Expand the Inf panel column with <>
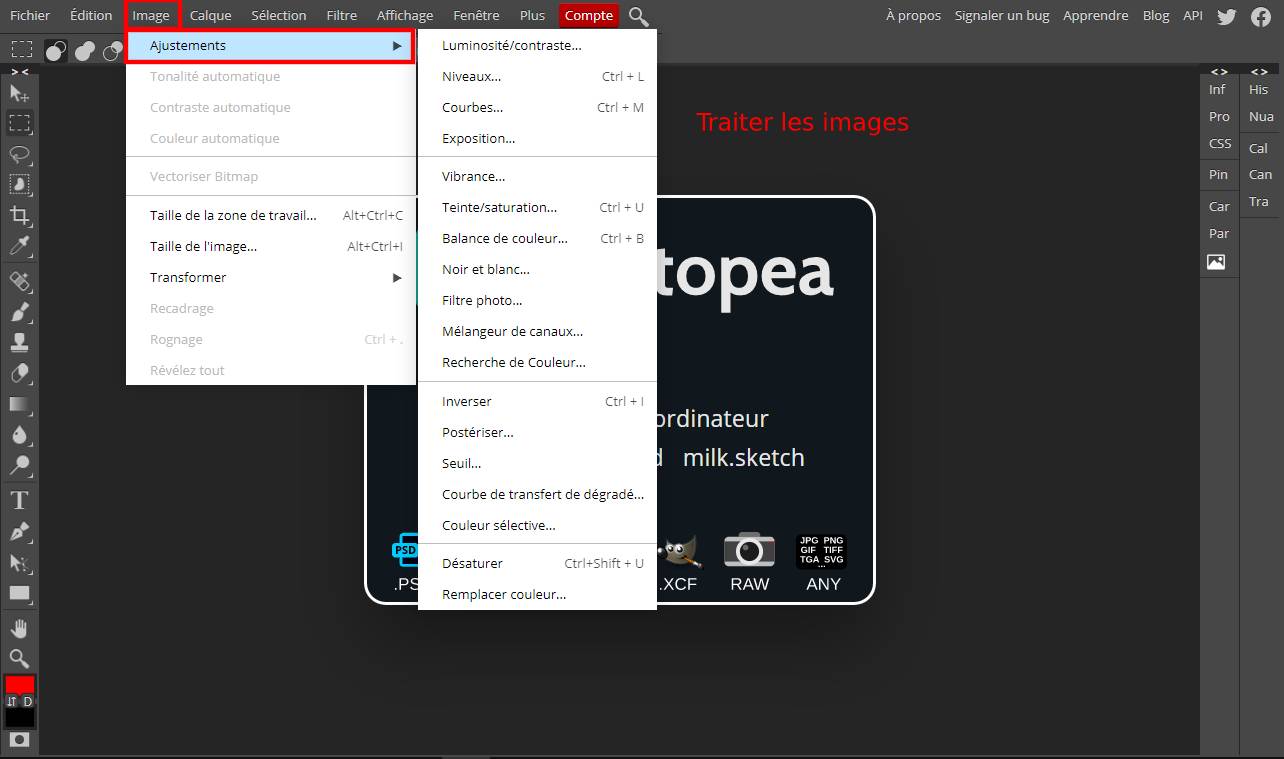This screenshot has height=759, width=1284. pyautogui.click(x=1219, y=72)
